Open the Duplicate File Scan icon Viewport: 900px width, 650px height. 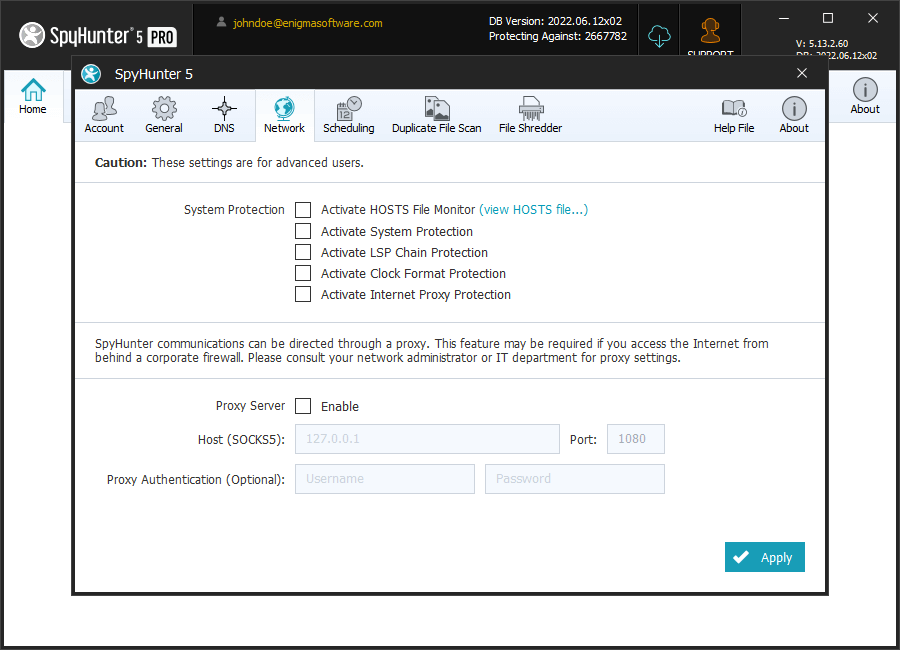click(436, 109)
